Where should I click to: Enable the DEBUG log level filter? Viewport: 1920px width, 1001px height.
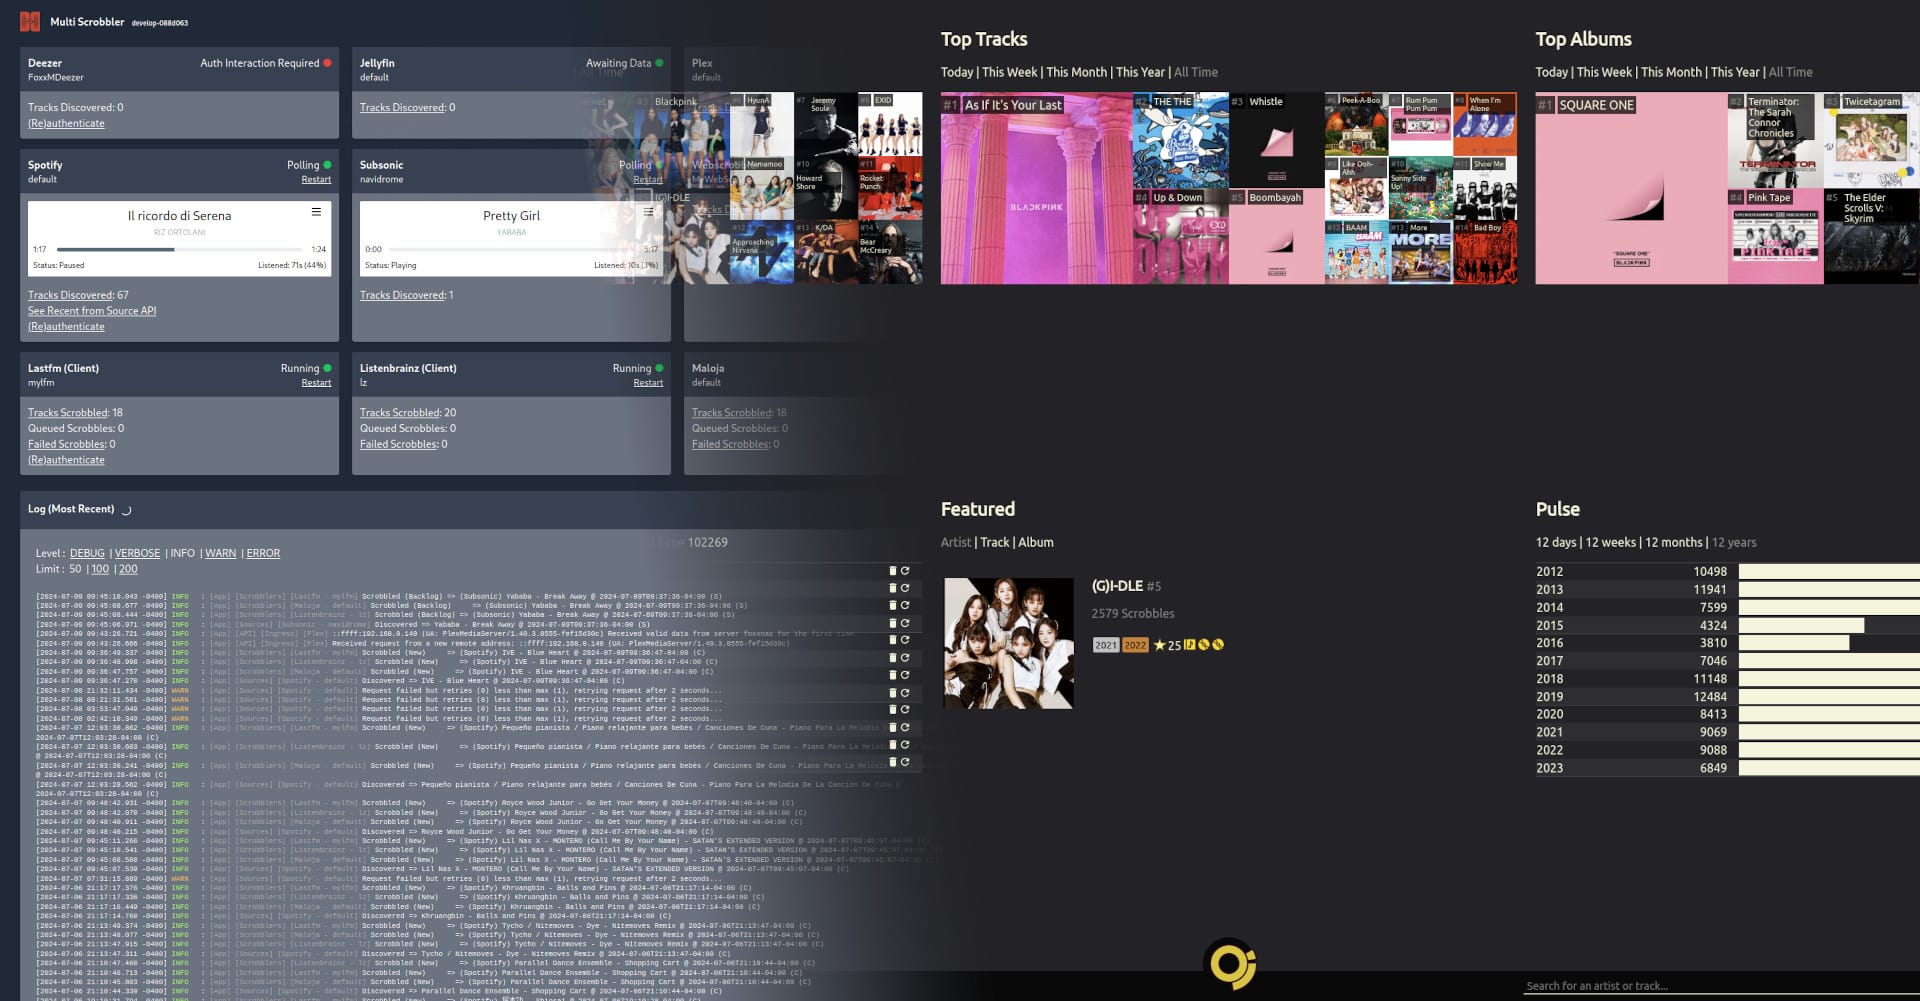click(87, 552)
